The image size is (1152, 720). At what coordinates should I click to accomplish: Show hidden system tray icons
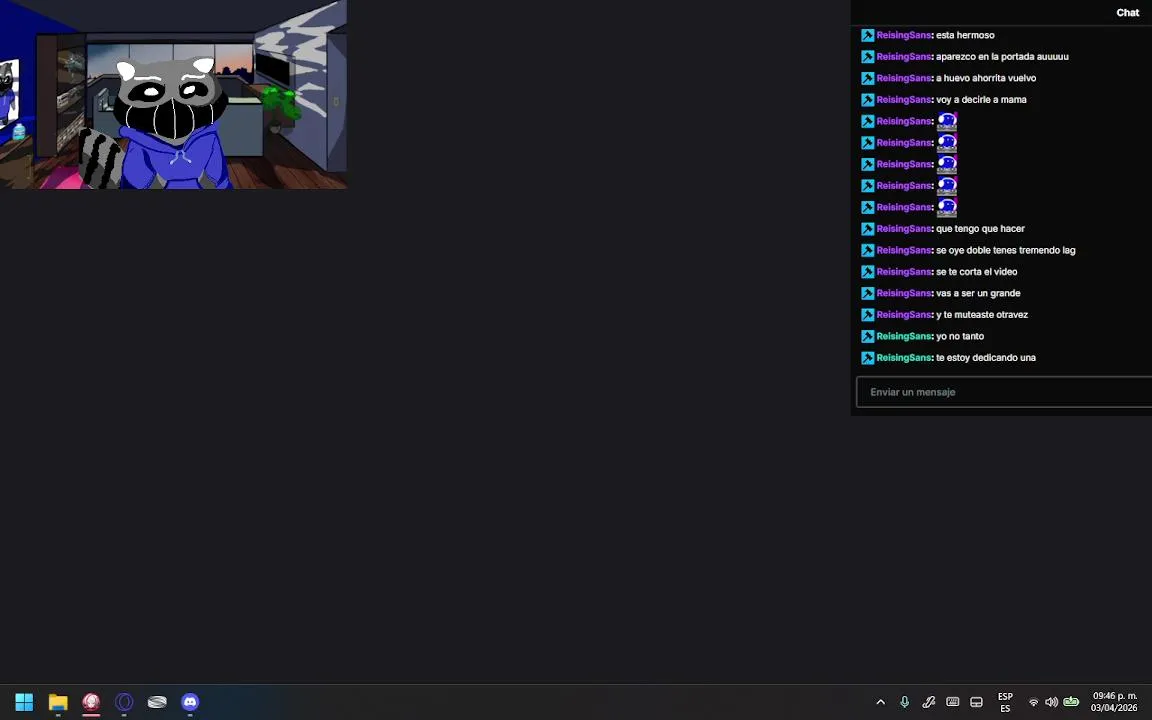click(880, 702)
